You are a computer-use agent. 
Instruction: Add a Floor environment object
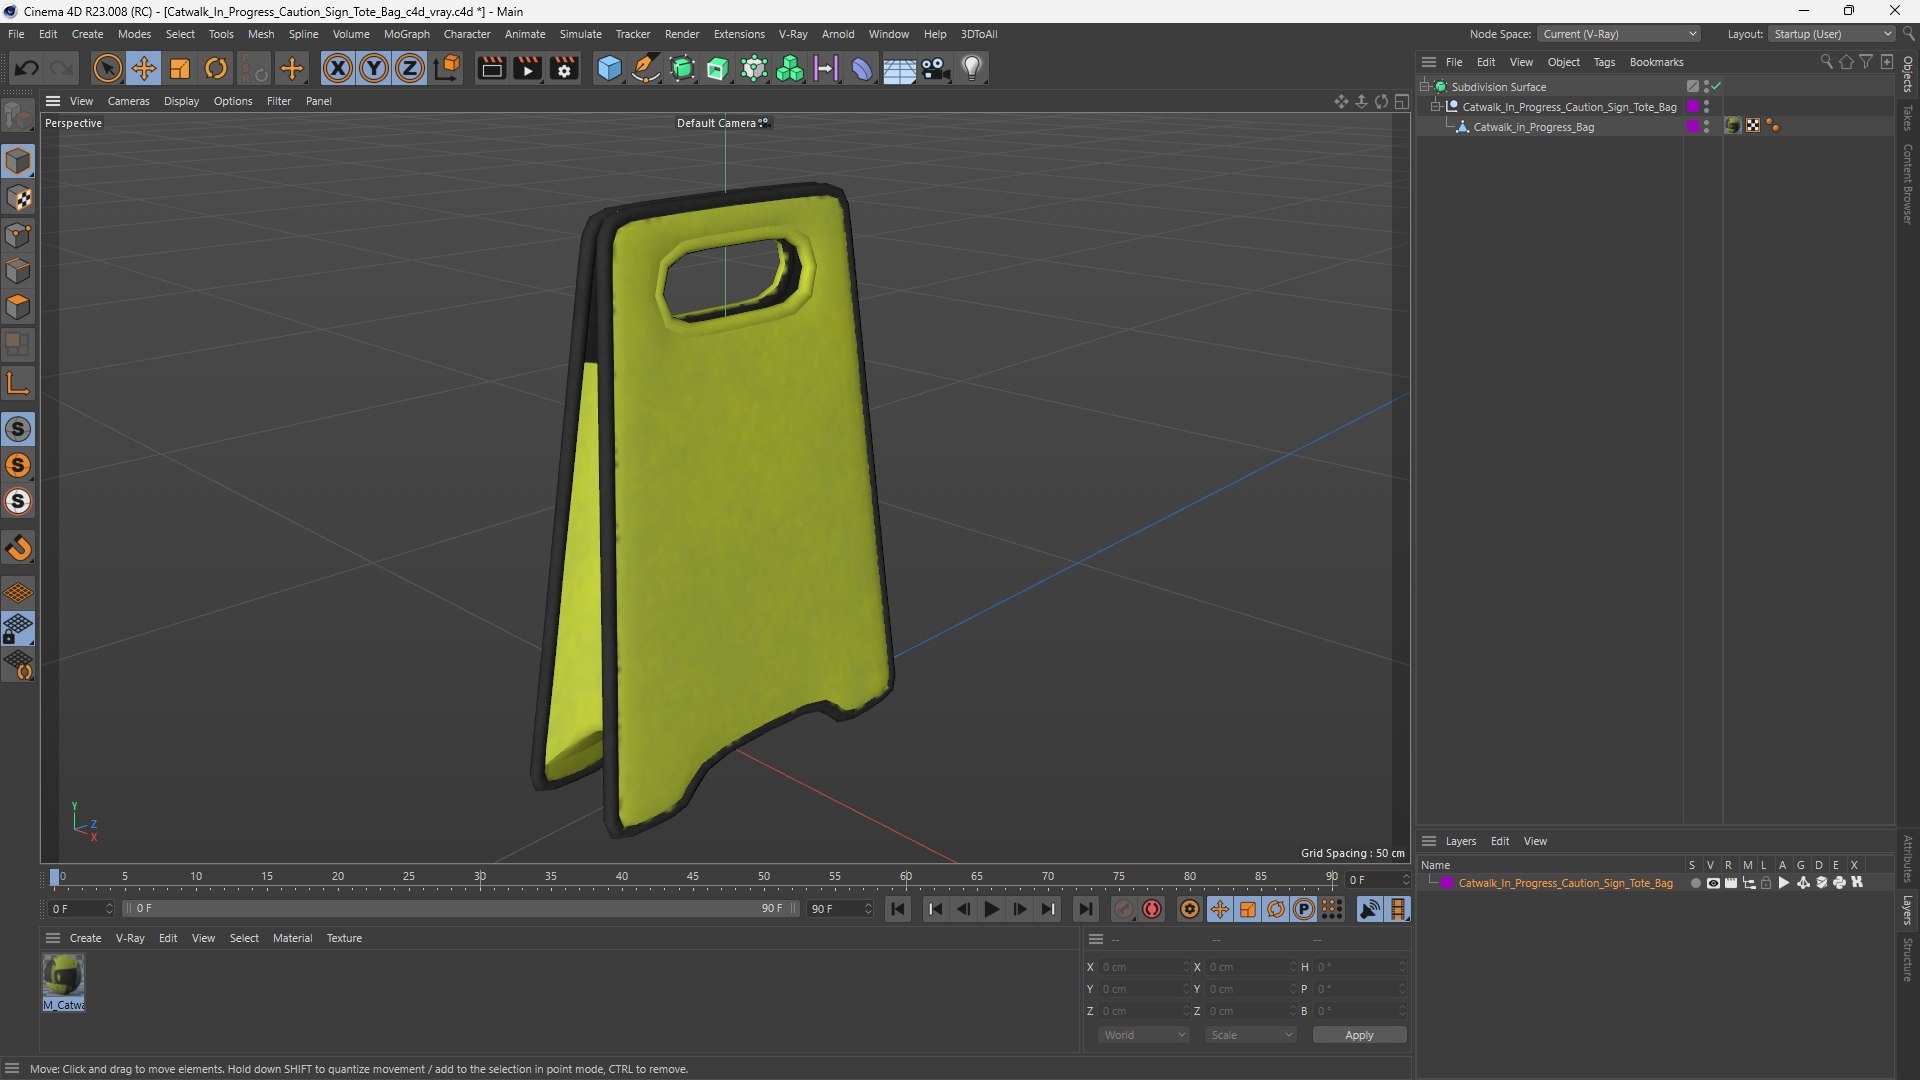click(899, 68)
